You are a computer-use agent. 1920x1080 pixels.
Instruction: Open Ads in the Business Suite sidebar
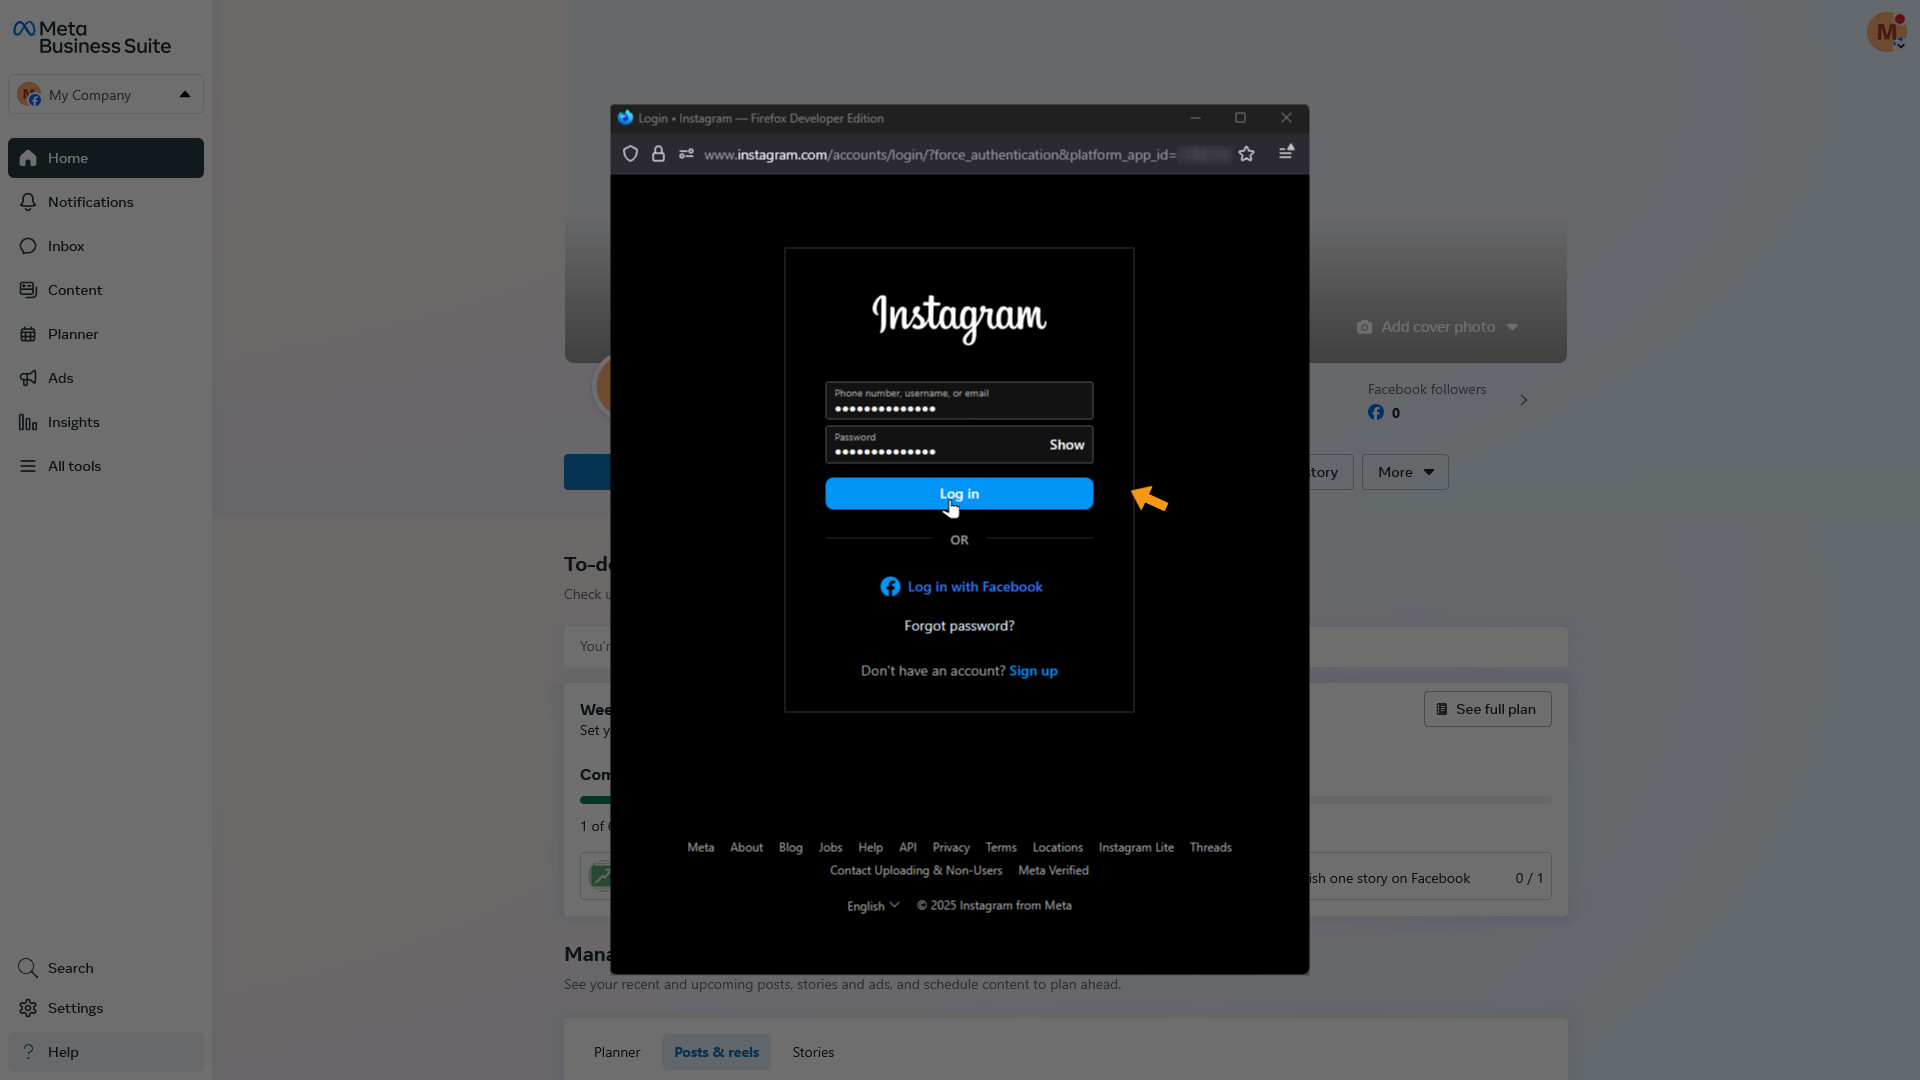pos(106,378)
